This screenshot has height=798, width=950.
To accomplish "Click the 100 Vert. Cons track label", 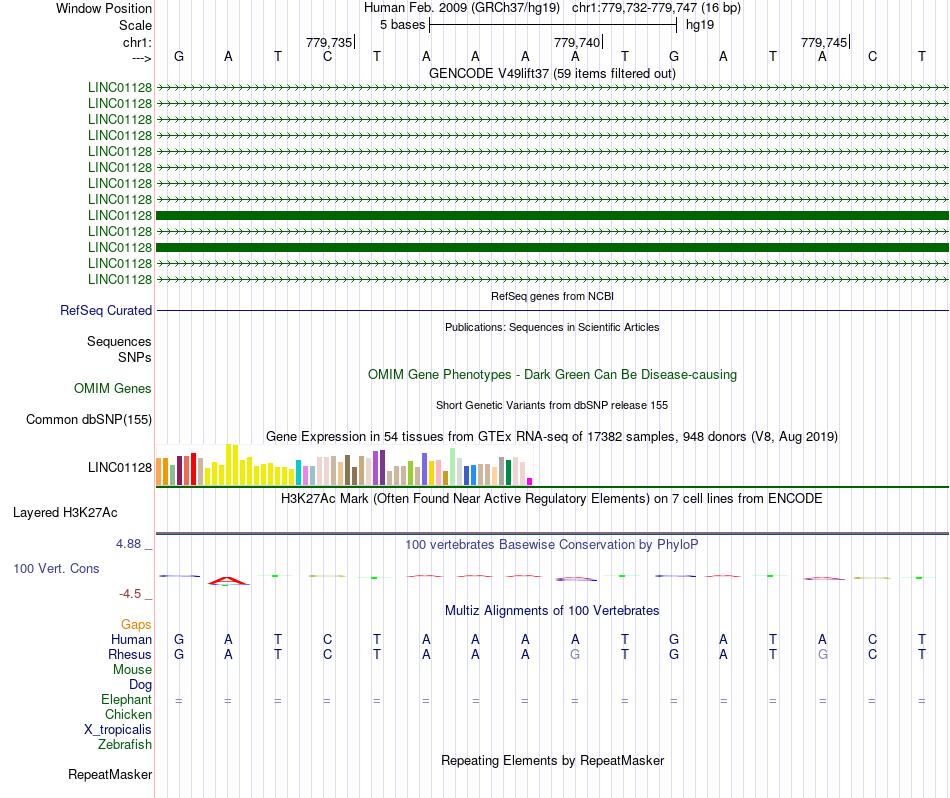I will click(58, 568).
